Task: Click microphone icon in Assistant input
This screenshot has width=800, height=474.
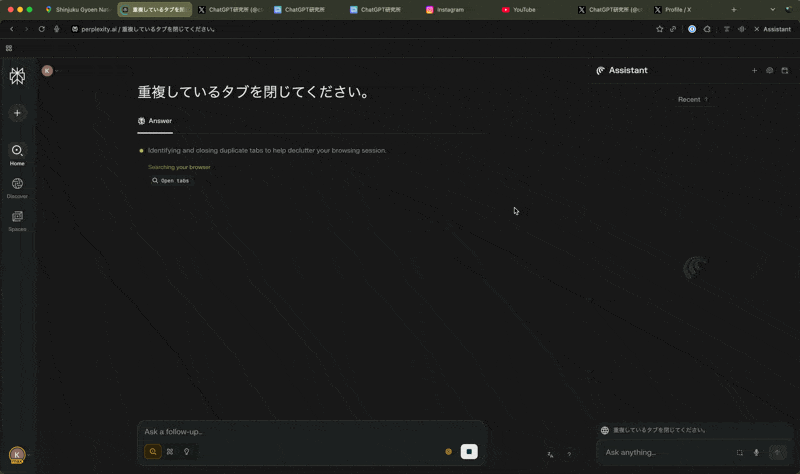Action: pyautogui.click(x=756, y=453)
